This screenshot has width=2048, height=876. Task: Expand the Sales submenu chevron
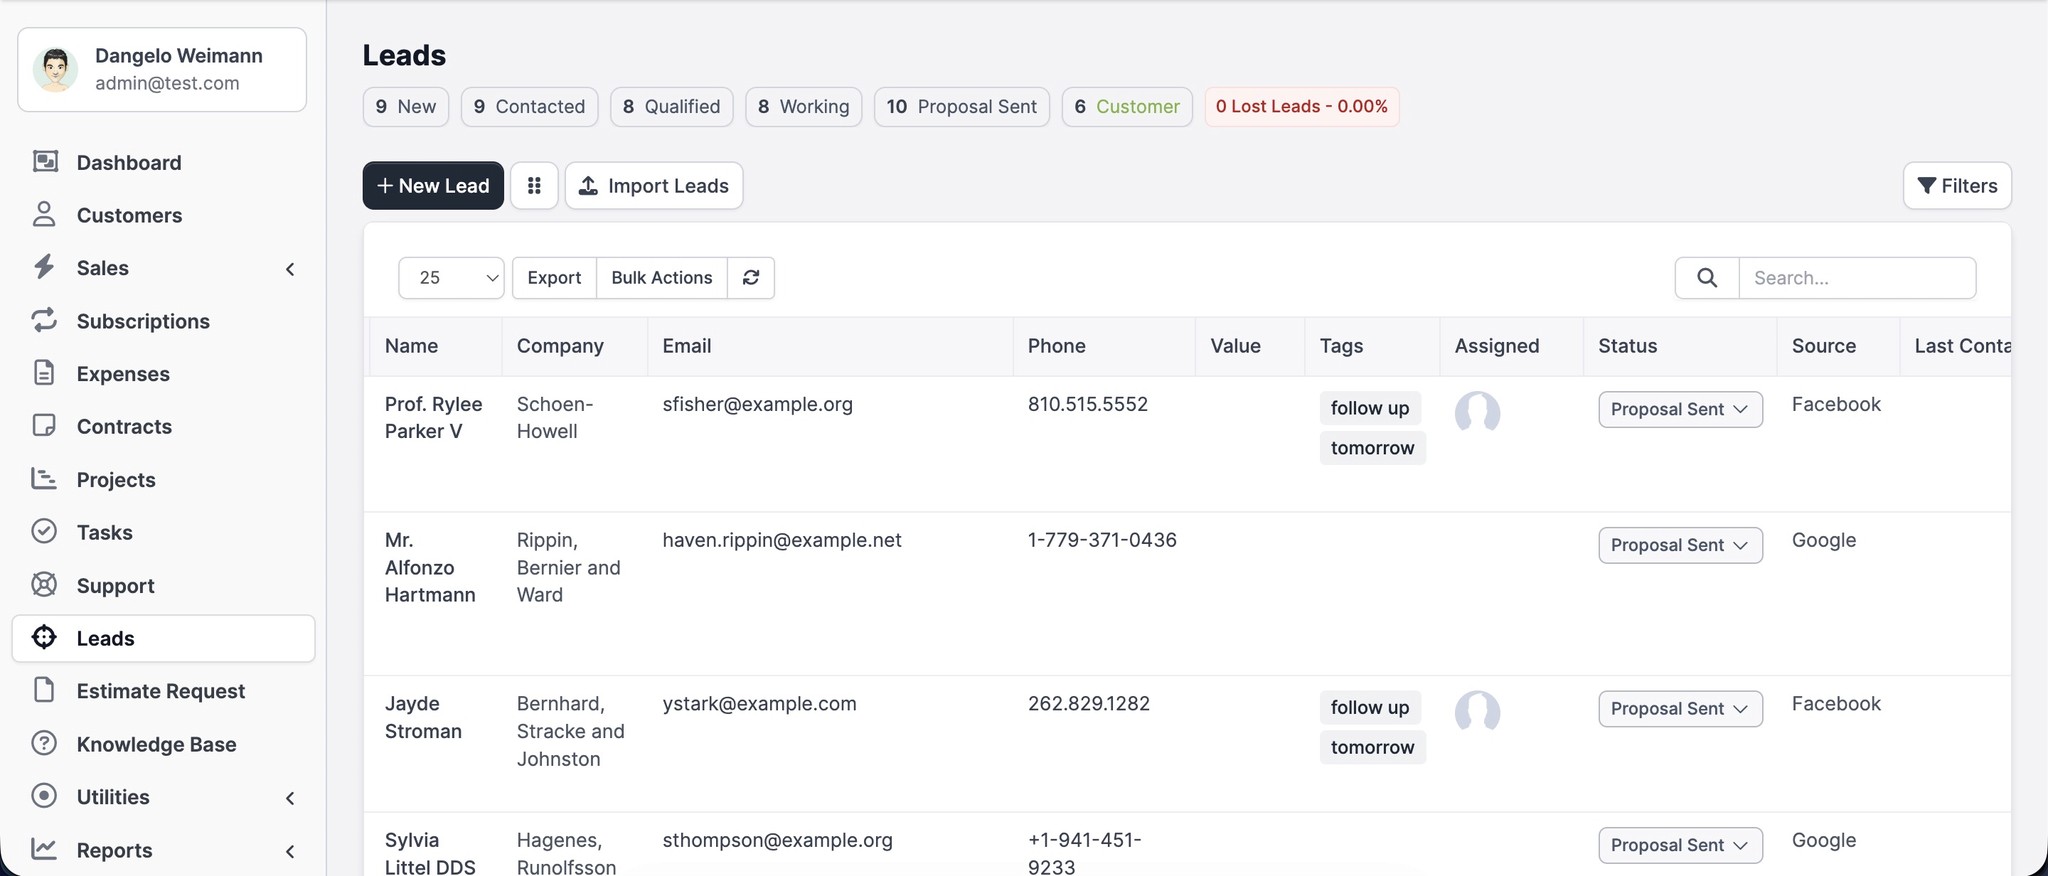[290, 268]
